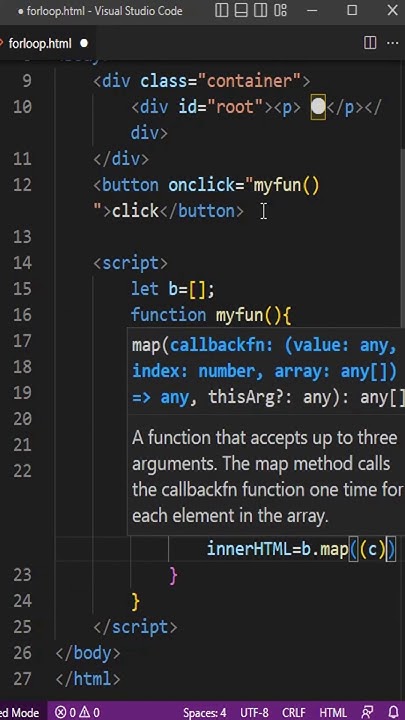The image size is (405, 720).
Task: Click line number 16 in the gutter
Action: click(x=22, y=315)
